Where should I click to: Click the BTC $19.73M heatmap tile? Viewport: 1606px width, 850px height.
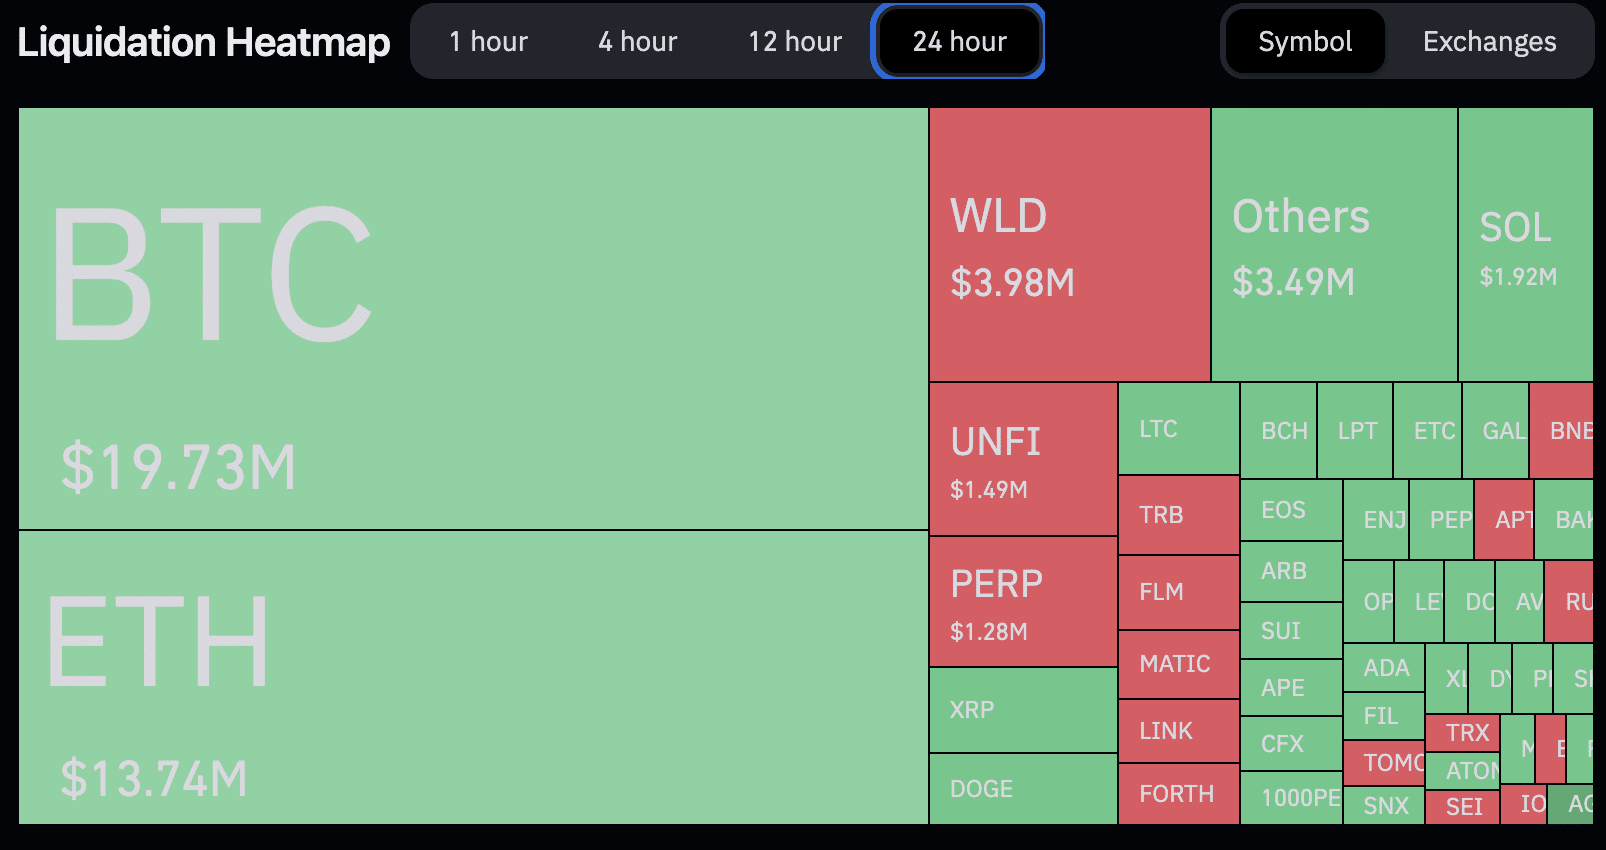pos(473,318)
